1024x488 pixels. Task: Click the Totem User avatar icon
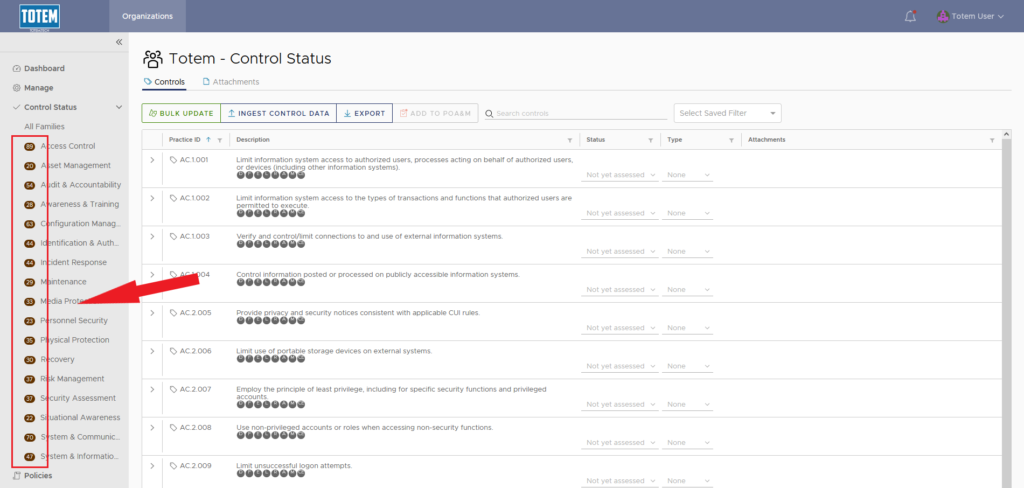[x=942, y=16]
